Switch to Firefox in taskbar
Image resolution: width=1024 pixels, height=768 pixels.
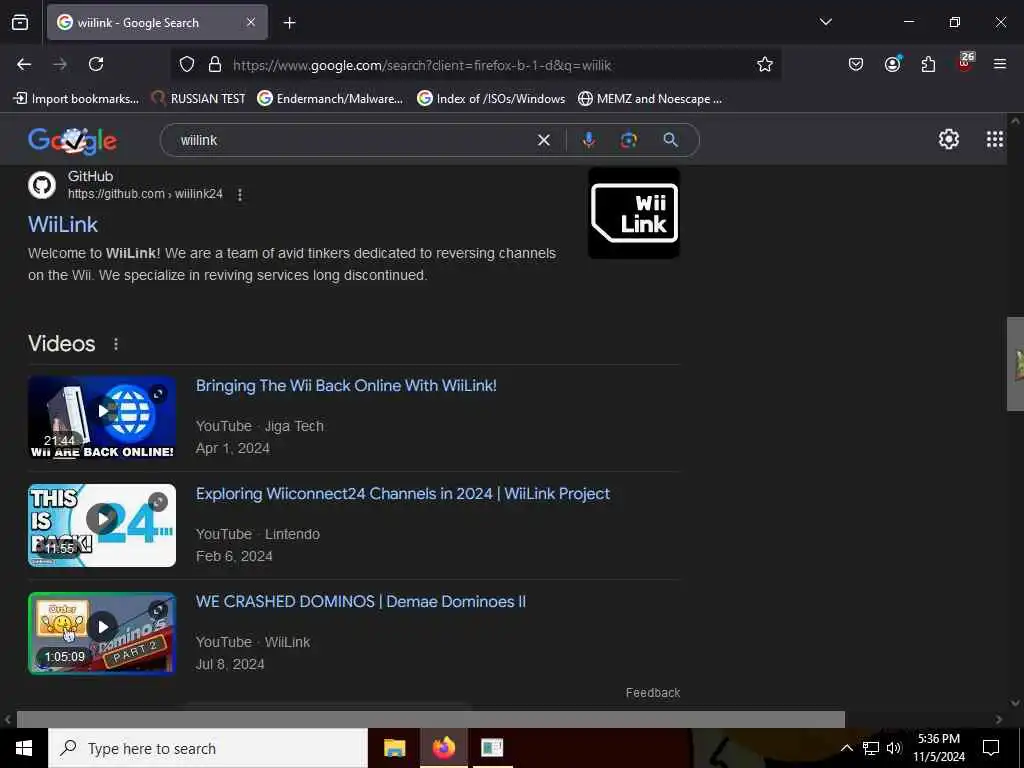coord(443,748)
